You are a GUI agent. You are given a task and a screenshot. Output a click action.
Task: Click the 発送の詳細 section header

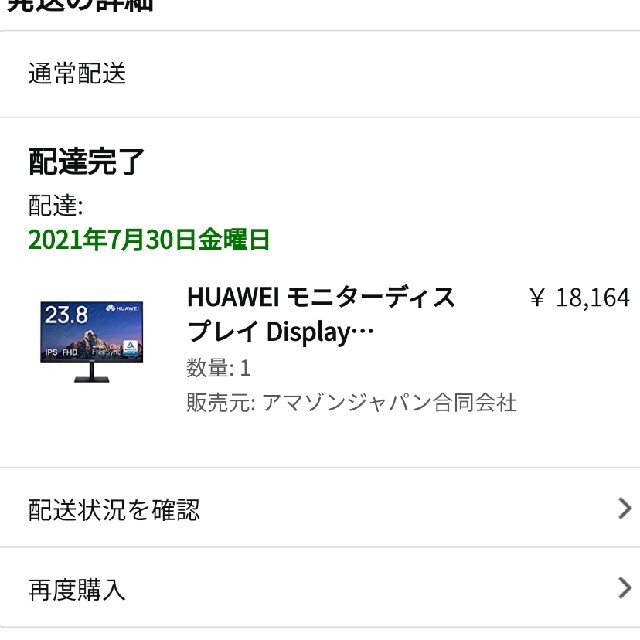click(80, 6)
